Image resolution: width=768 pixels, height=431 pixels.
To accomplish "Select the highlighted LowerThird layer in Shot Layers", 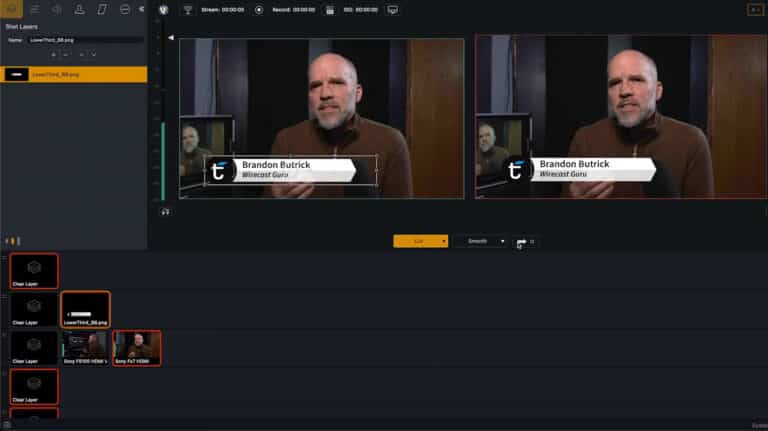I will point(74,74).
